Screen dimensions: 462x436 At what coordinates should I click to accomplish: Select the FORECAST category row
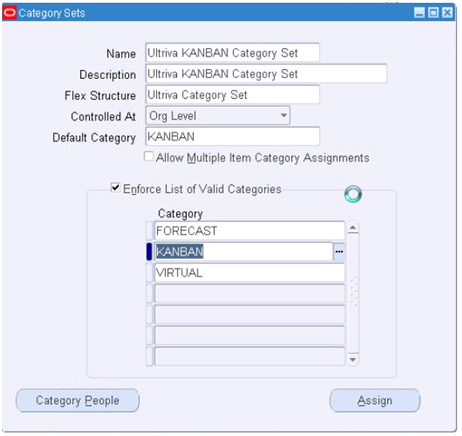point(250,231)
